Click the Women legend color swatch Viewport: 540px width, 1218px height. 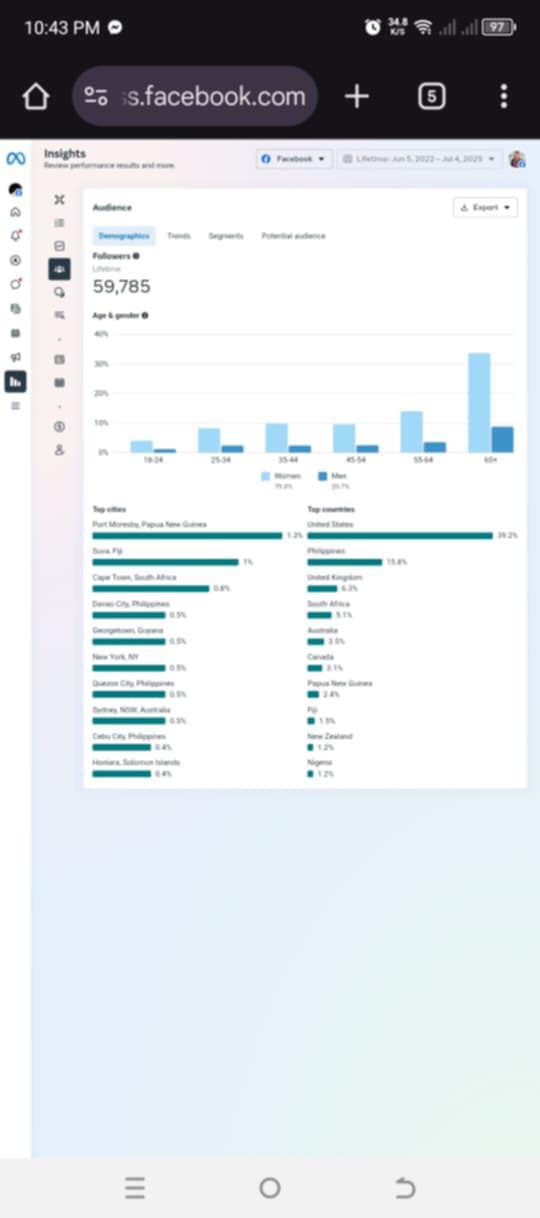click(266, 477)
